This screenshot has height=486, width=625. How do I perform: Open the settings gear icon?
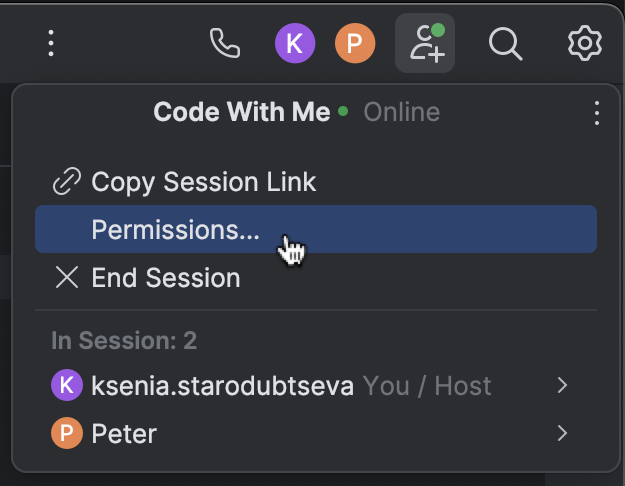pos(585,43)
